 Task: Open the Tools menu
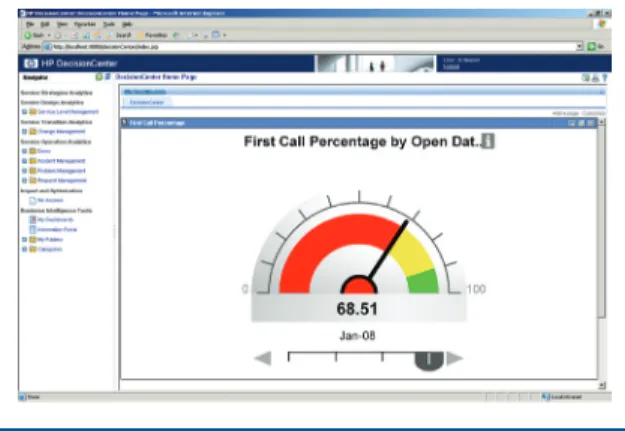[109, 24]
